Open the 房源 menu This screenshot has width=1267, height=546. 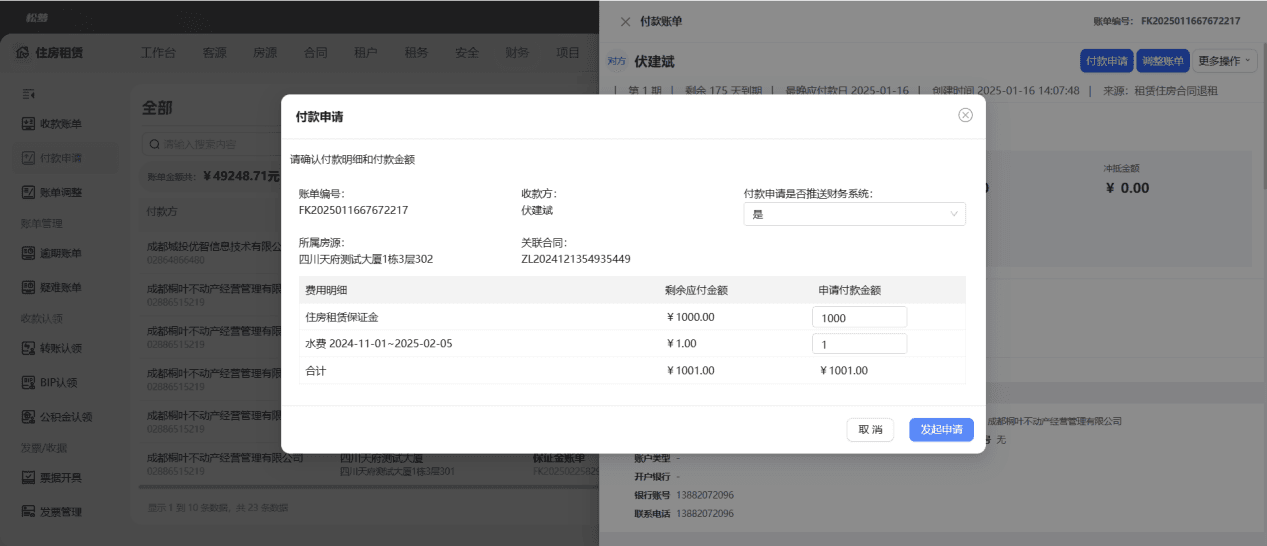click(x=265, y=53)
